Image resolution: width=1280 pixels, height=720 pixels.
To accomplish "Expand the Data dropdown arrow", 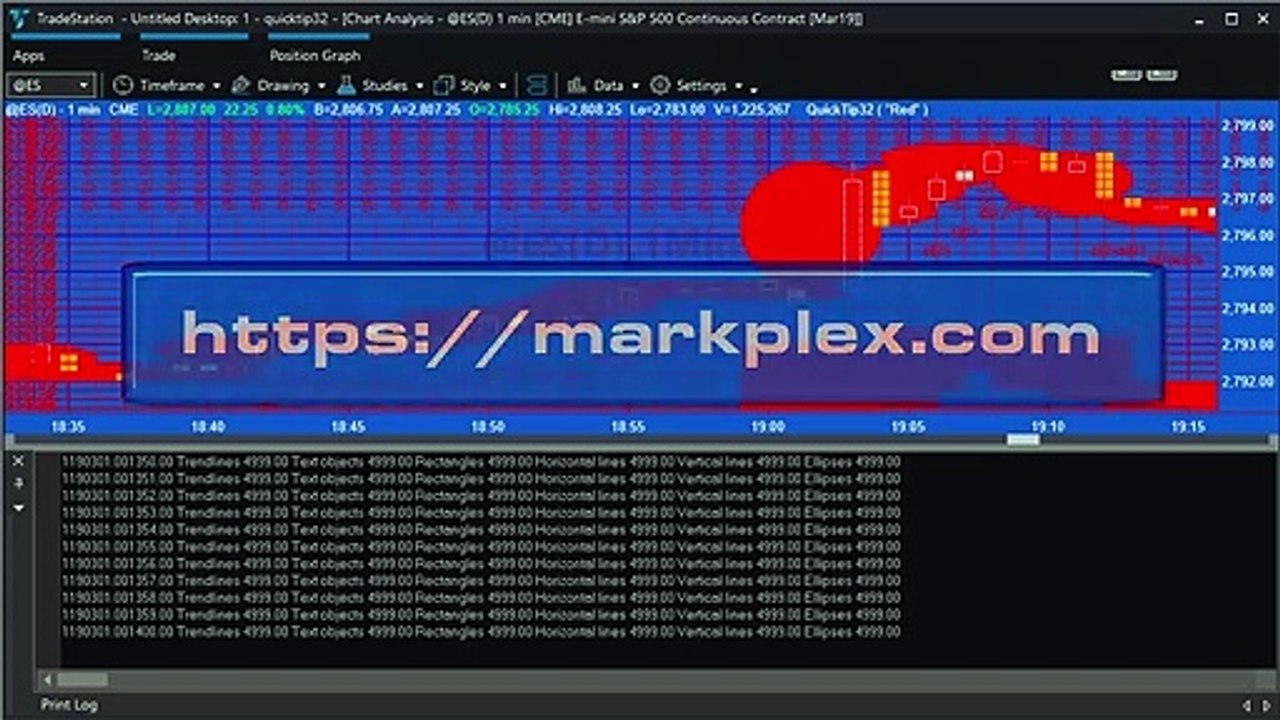I will click(634, 86).
